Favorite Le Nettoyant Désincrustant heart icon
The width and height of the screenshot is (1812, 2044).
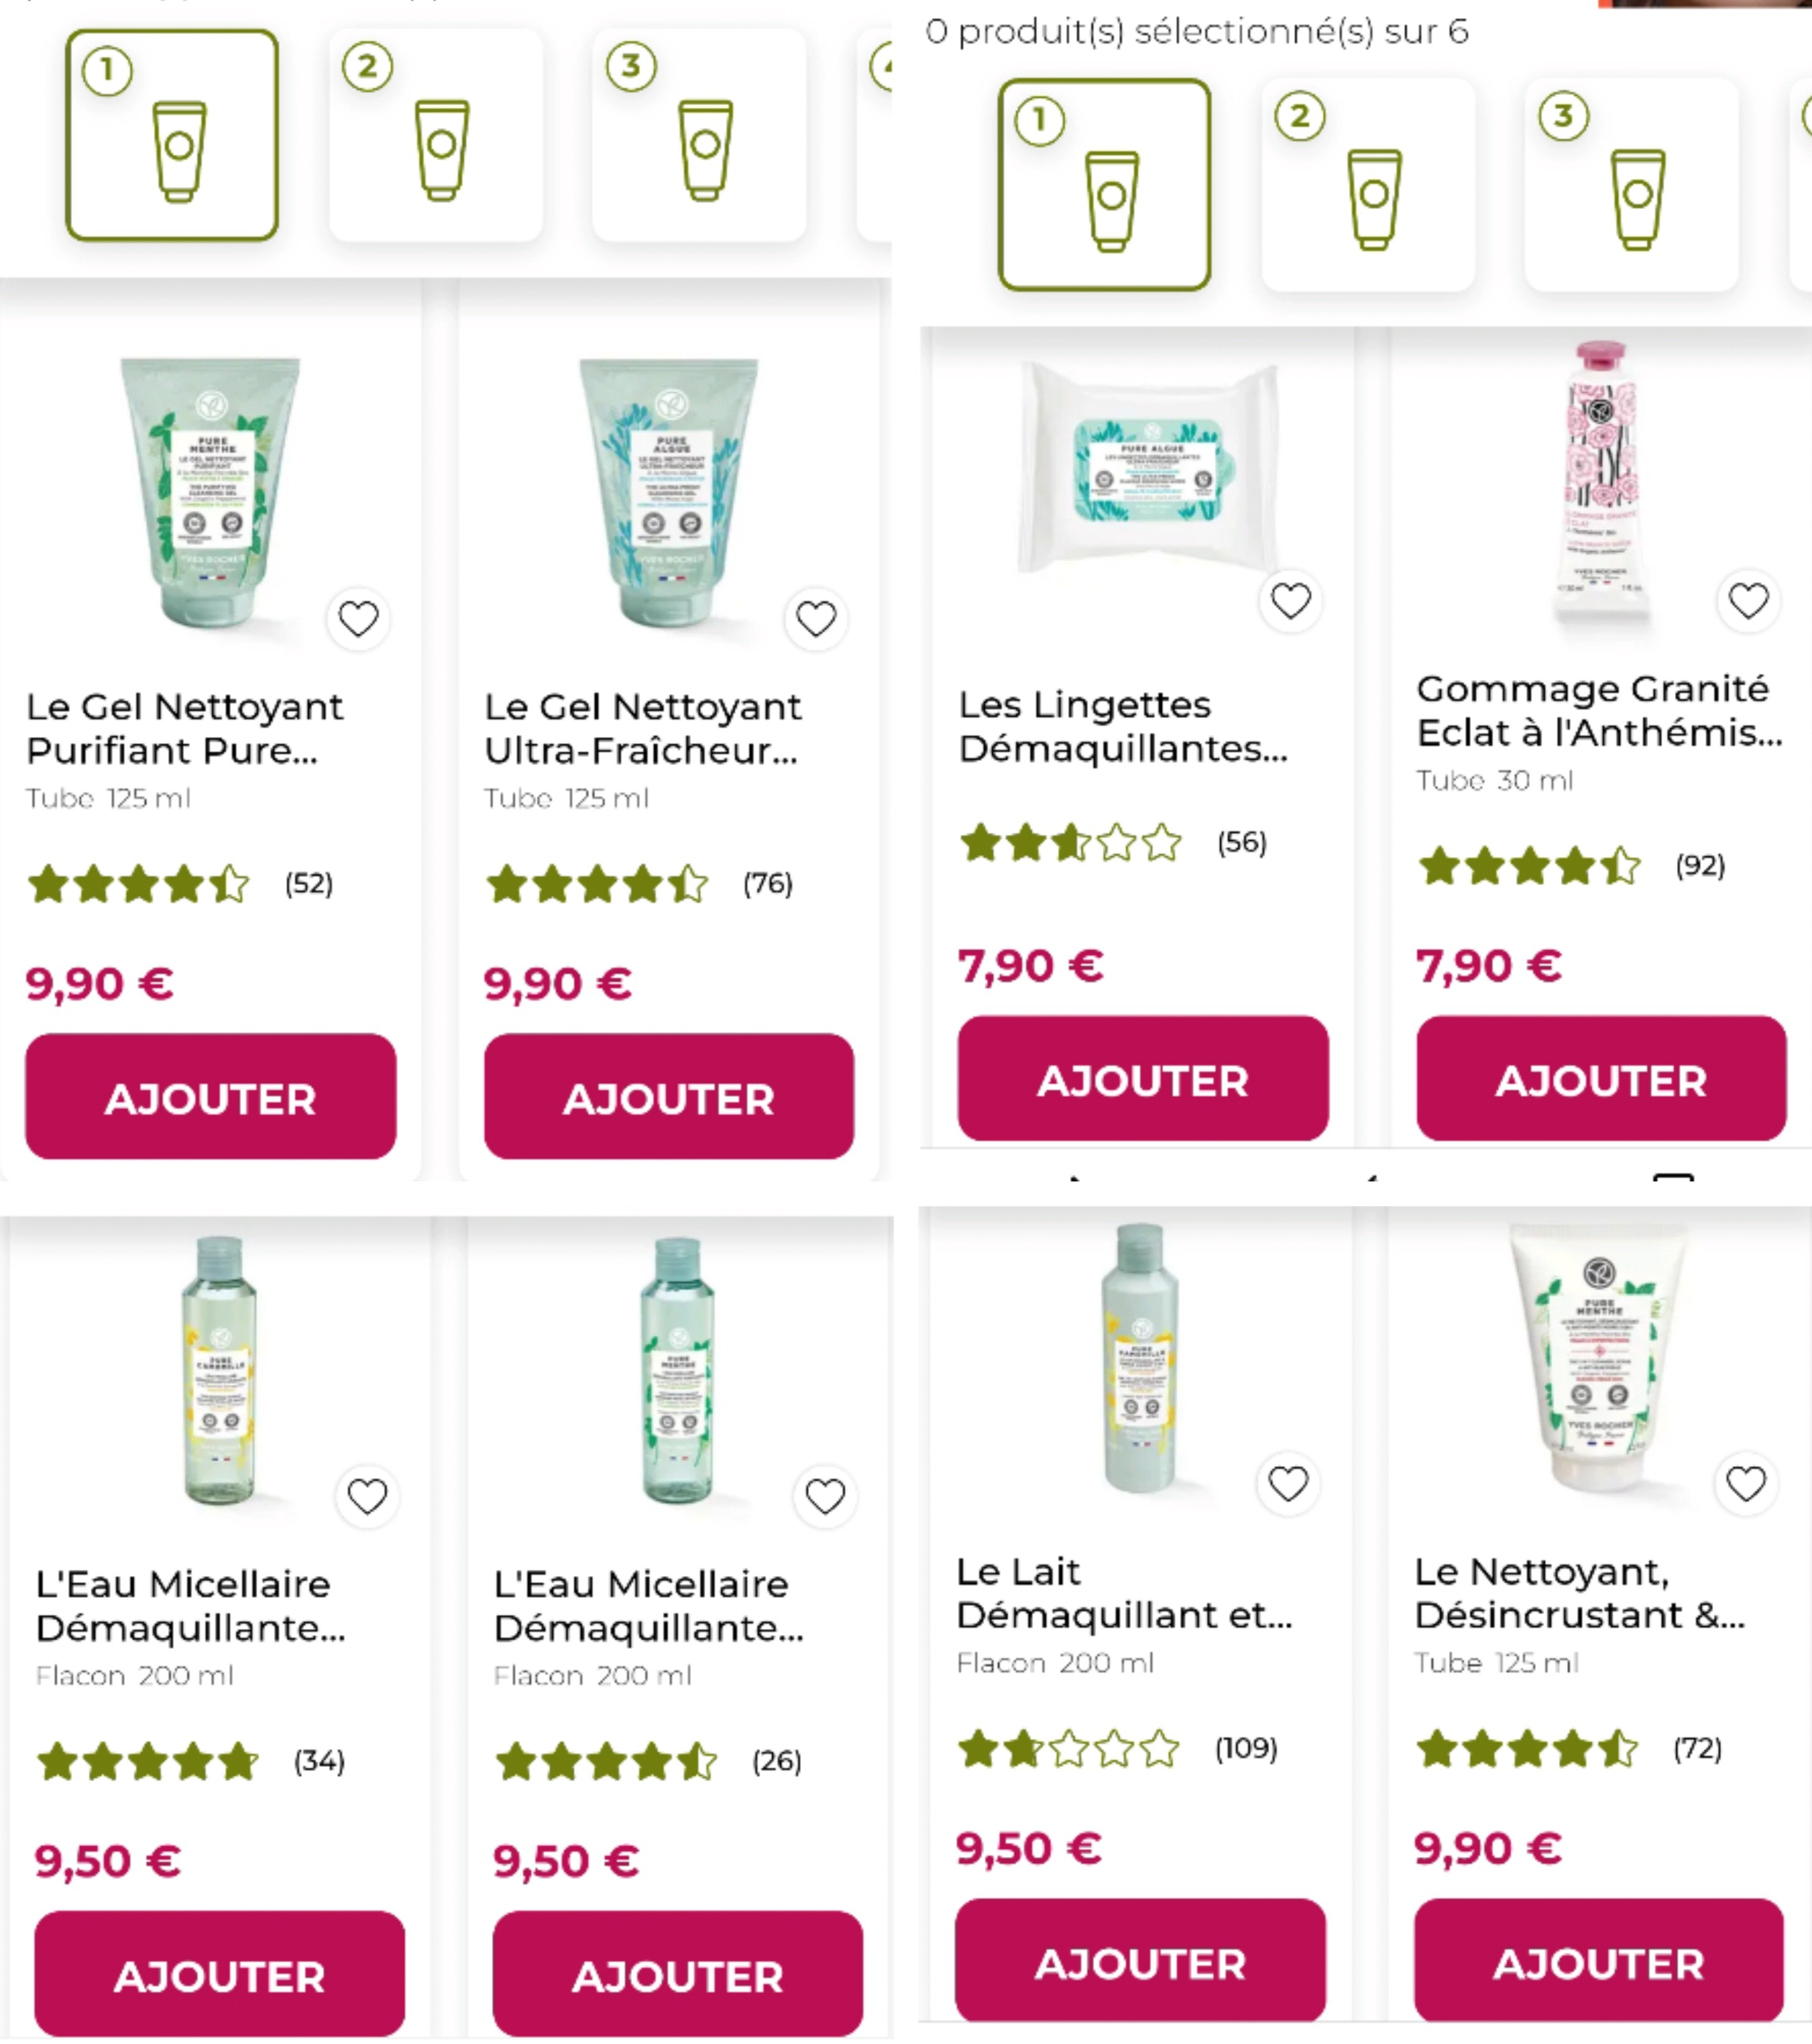click(x=1746, y=1483)
